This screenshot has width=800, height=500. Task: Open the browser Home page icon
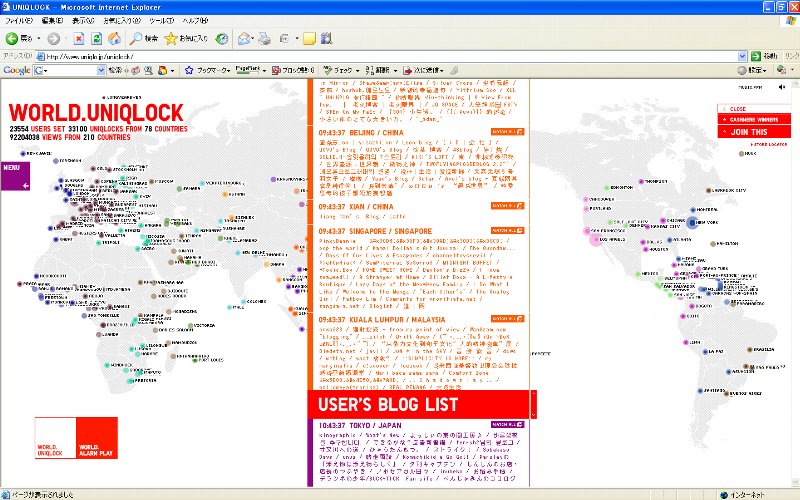click(114, 38)
